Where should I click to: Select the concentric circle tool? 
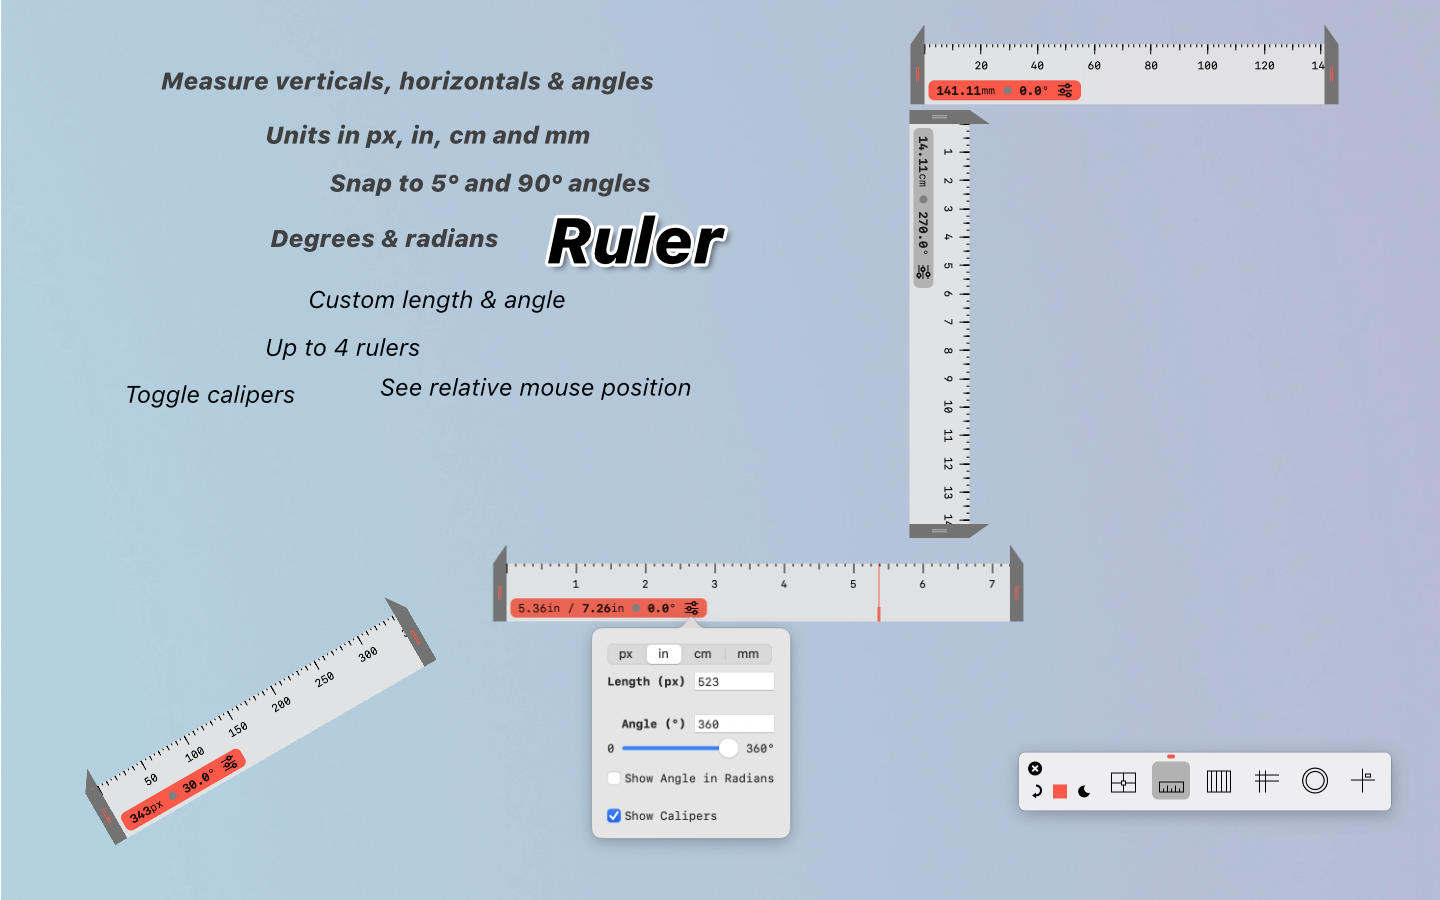(1315, 781)
